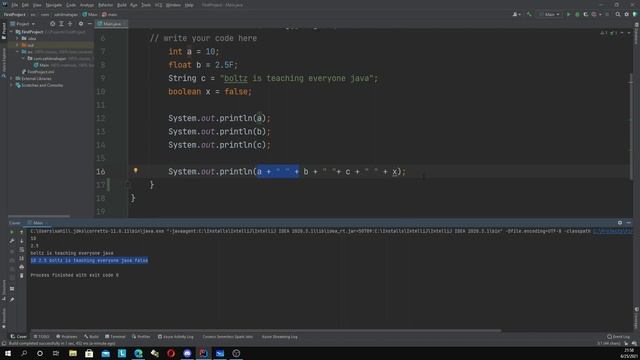The height and width of the screenshot is (360, 640).
Task: Open Microsoft Store from the taskbar
Action: (89, 353)
